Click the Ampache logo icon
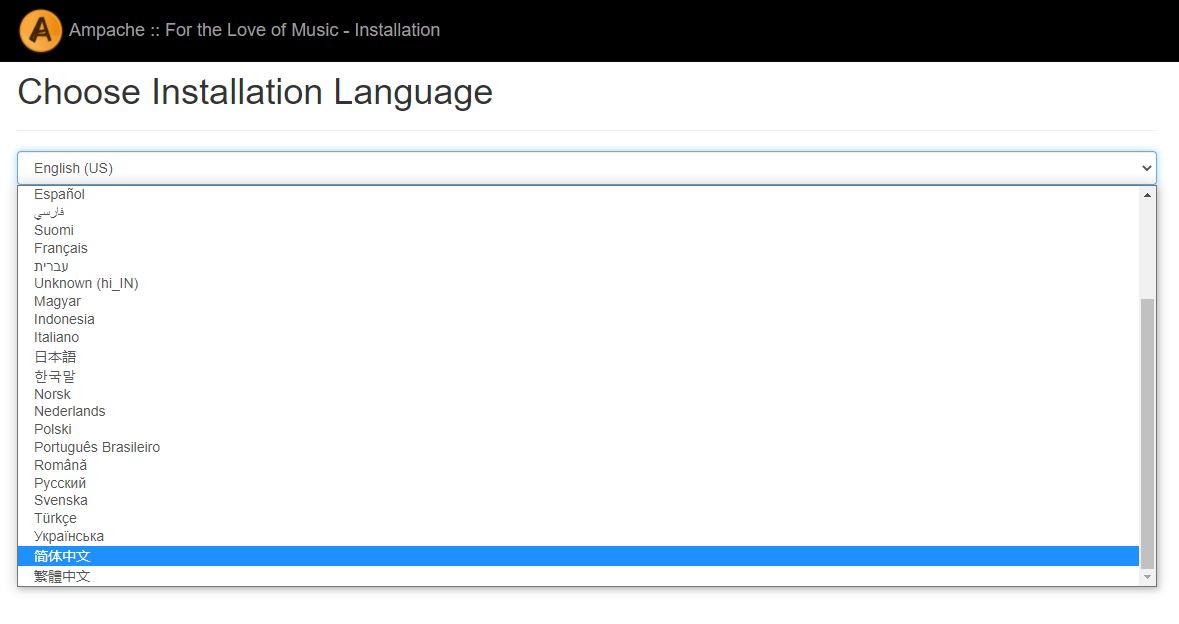This screenshot has height=624, width=1179. pos(41,31)
